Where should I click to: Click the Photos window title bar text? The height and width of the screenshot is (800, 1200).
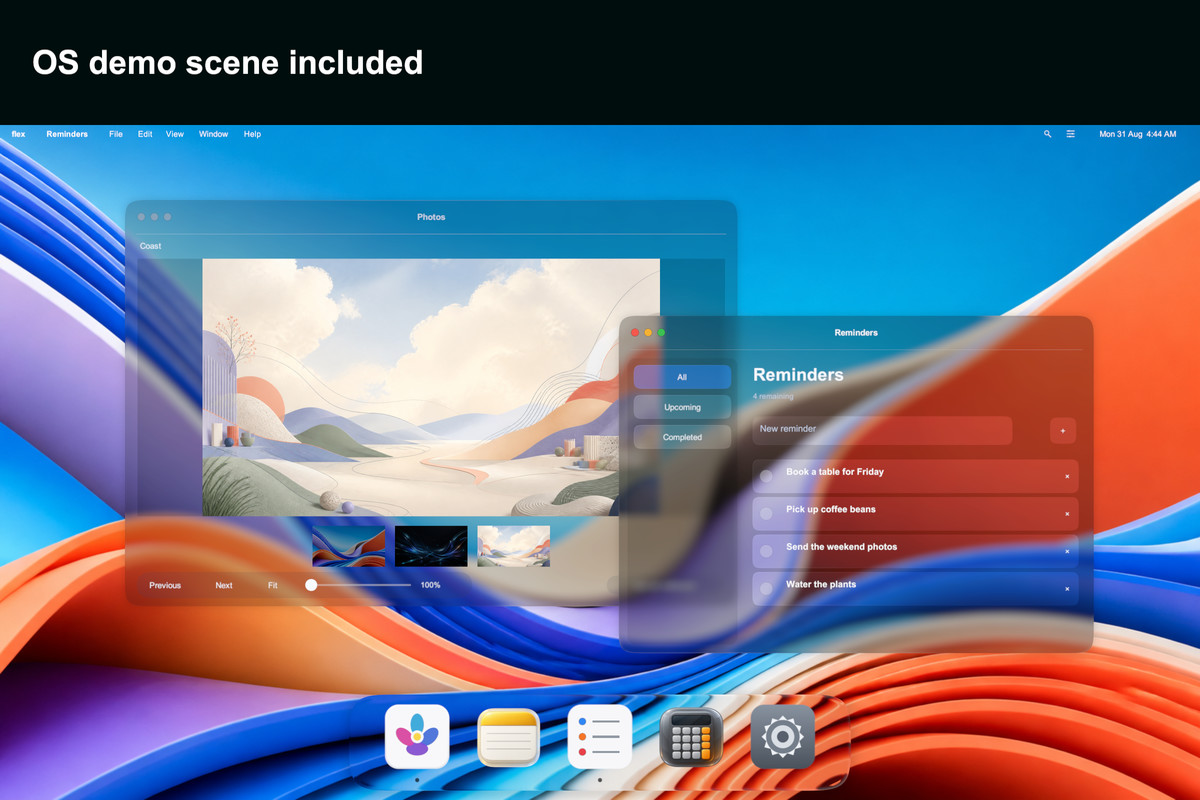click(x=431, y=217)
